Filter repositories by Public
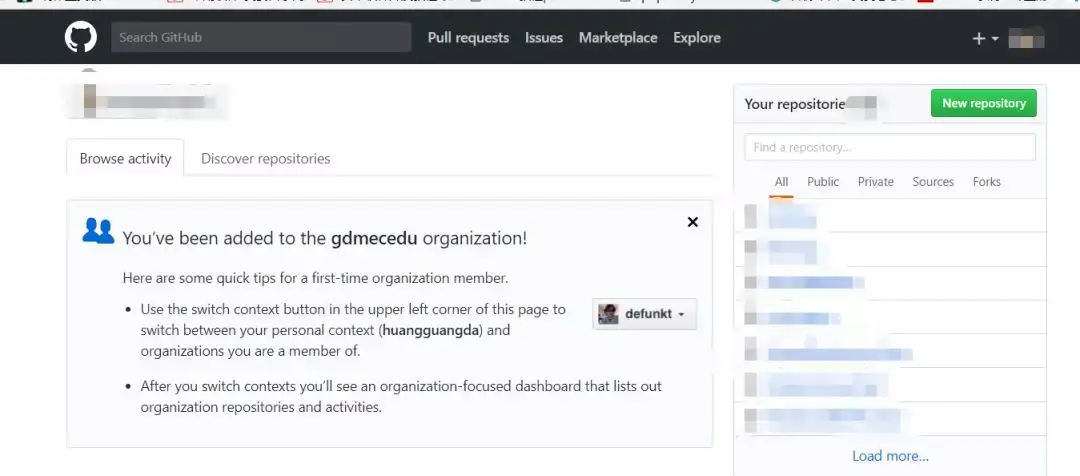Image resolution: width=1080 pixels, height=476 pixels. [823, 181]
